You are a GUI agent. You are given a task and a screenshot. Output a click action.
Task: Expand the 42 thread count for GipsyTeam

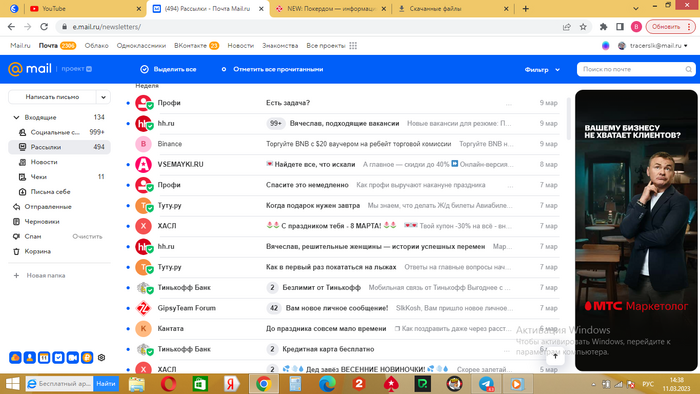274,308
